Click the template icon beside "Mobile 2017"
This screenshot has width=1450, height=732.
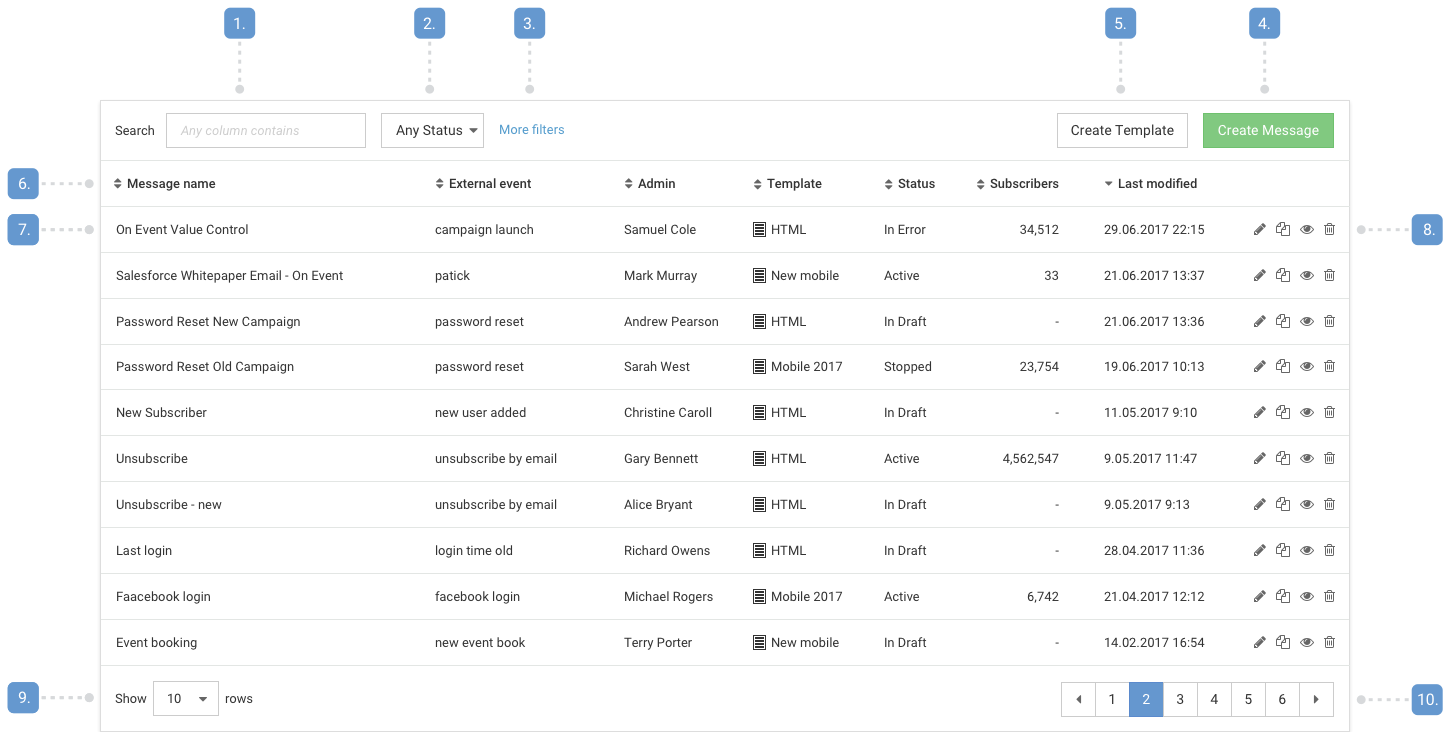(x=757, y=366)
